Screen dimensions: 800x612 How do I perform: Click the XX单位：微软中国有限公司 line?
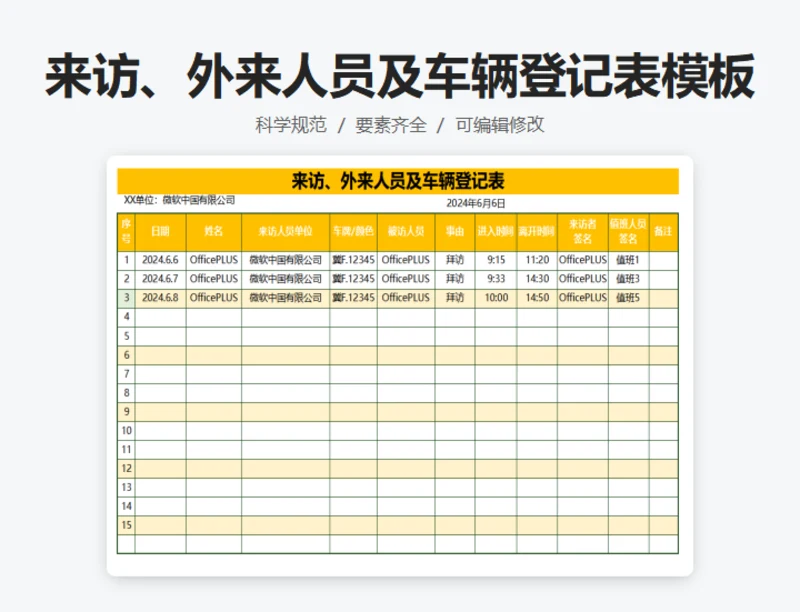(179, 200)
